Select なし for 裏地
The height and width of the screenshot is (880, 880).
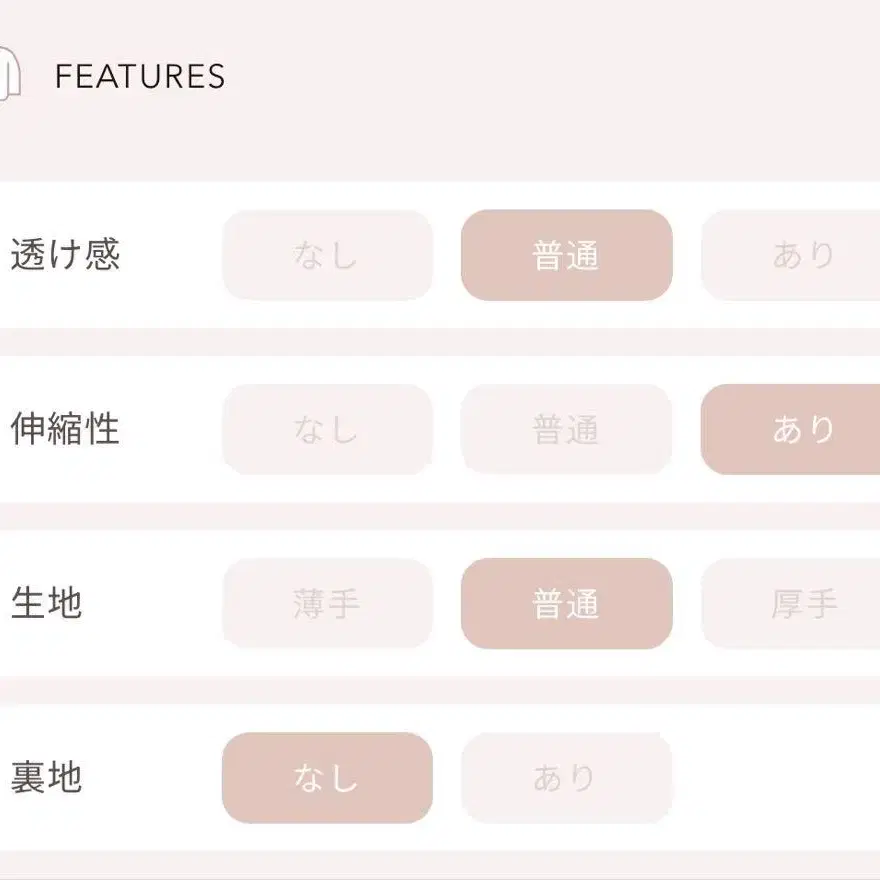click(327, 778)
